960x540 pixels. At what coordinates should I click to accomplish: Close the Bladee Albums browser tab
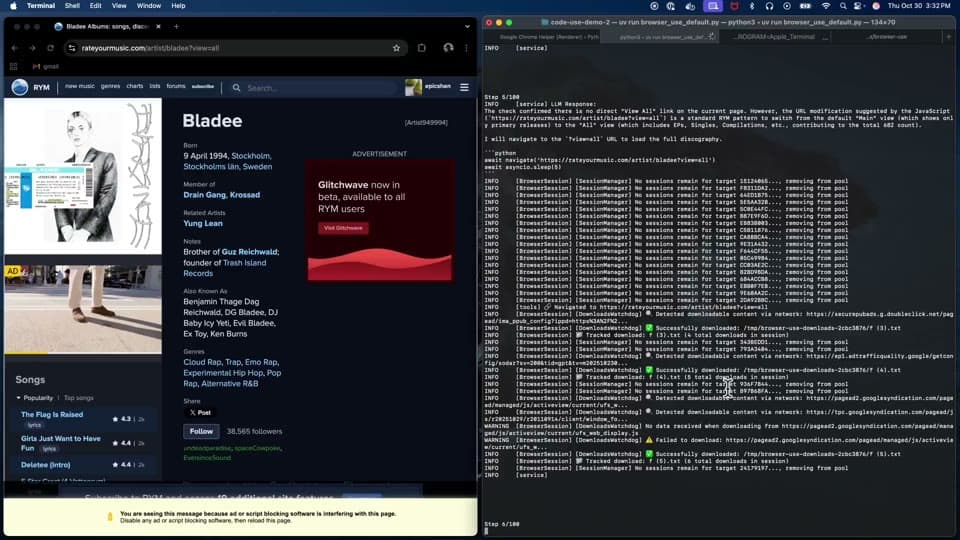(x=159, y=26)
